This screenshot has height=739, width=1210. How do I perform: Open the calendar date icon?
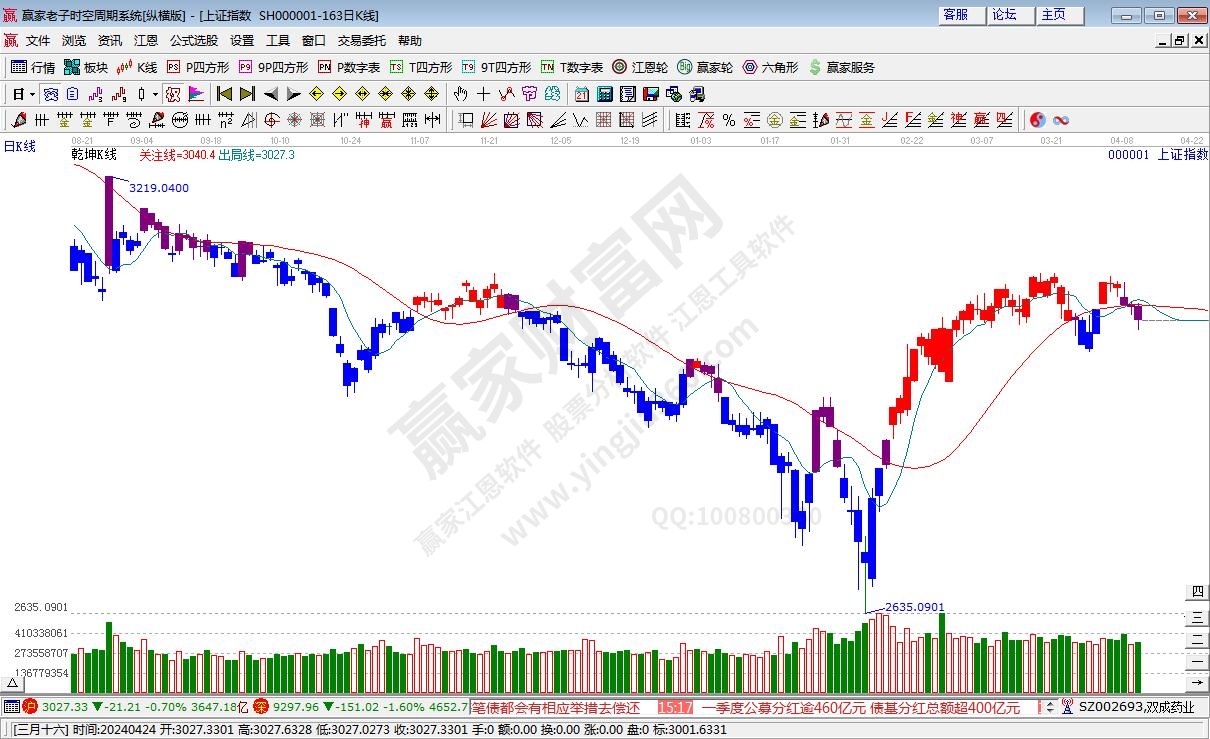pos(582,94)
